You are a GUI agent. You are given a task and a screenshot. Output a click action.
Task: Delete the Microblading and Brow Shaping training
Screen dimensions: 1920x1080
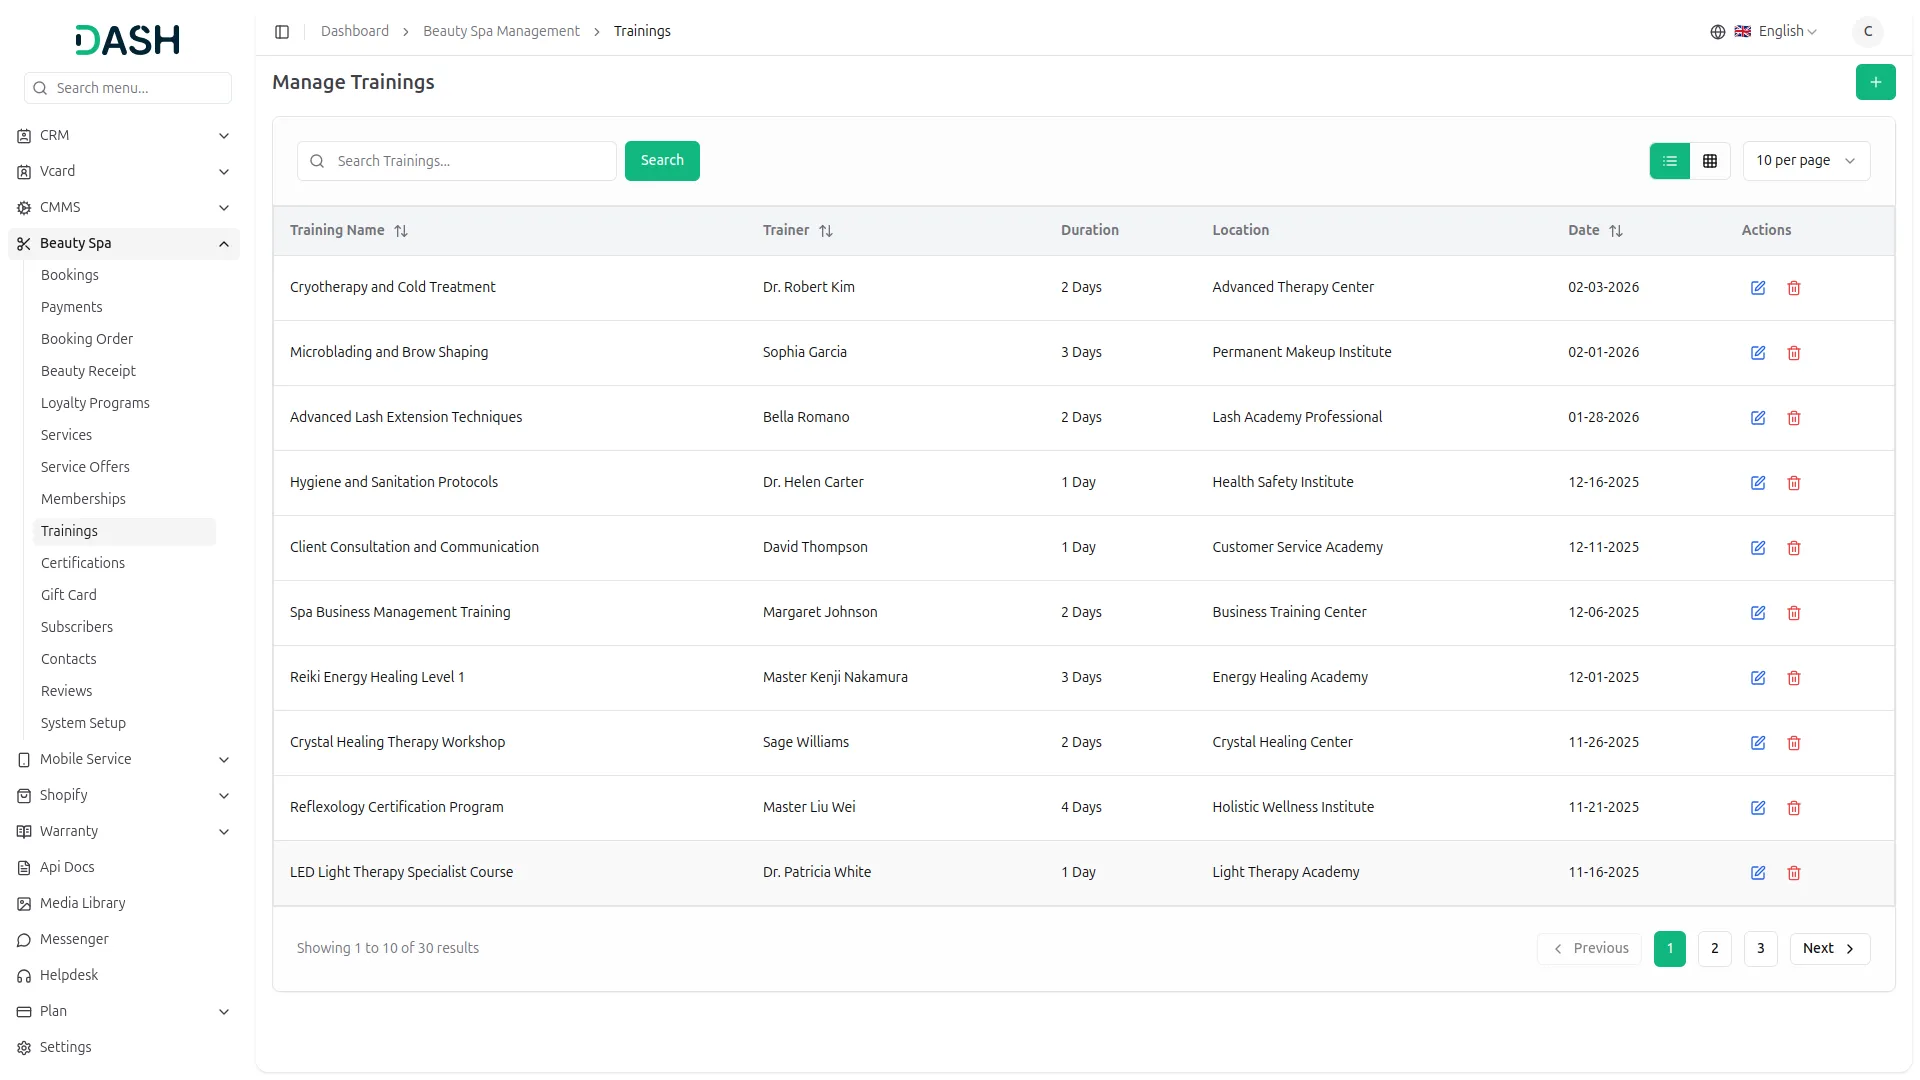point(1793,353)
